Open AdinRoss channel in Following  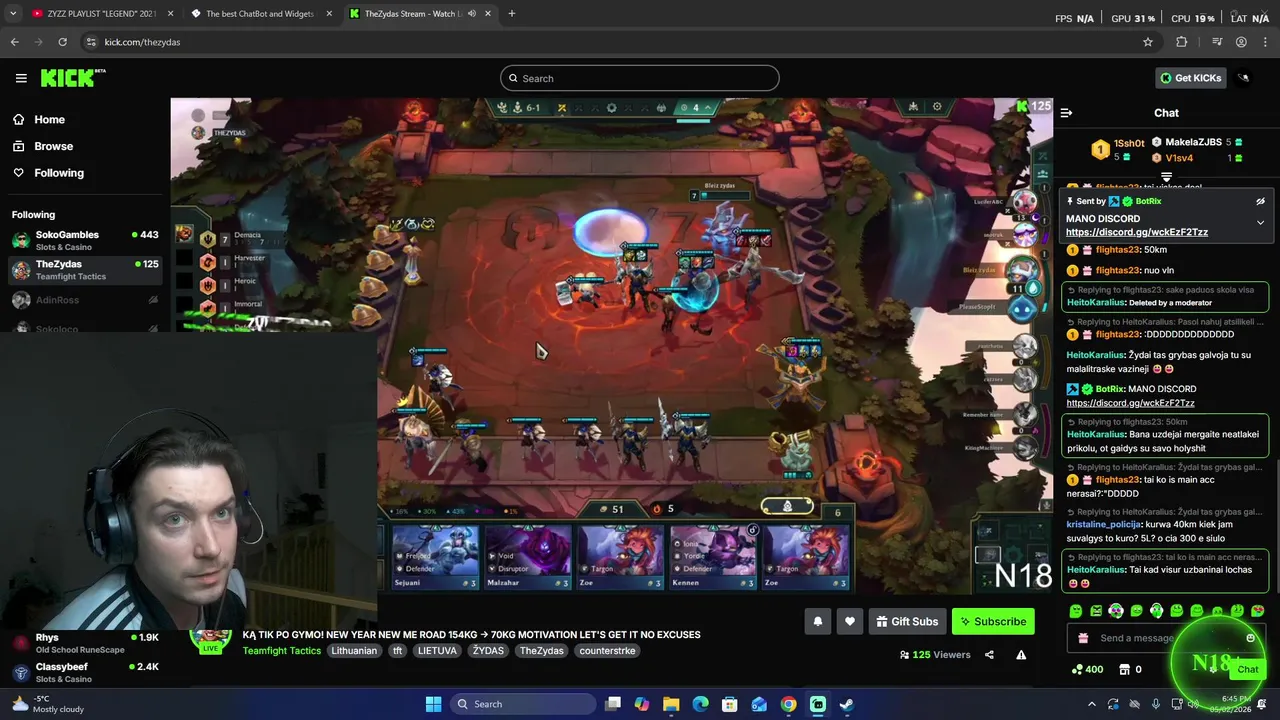85,300
